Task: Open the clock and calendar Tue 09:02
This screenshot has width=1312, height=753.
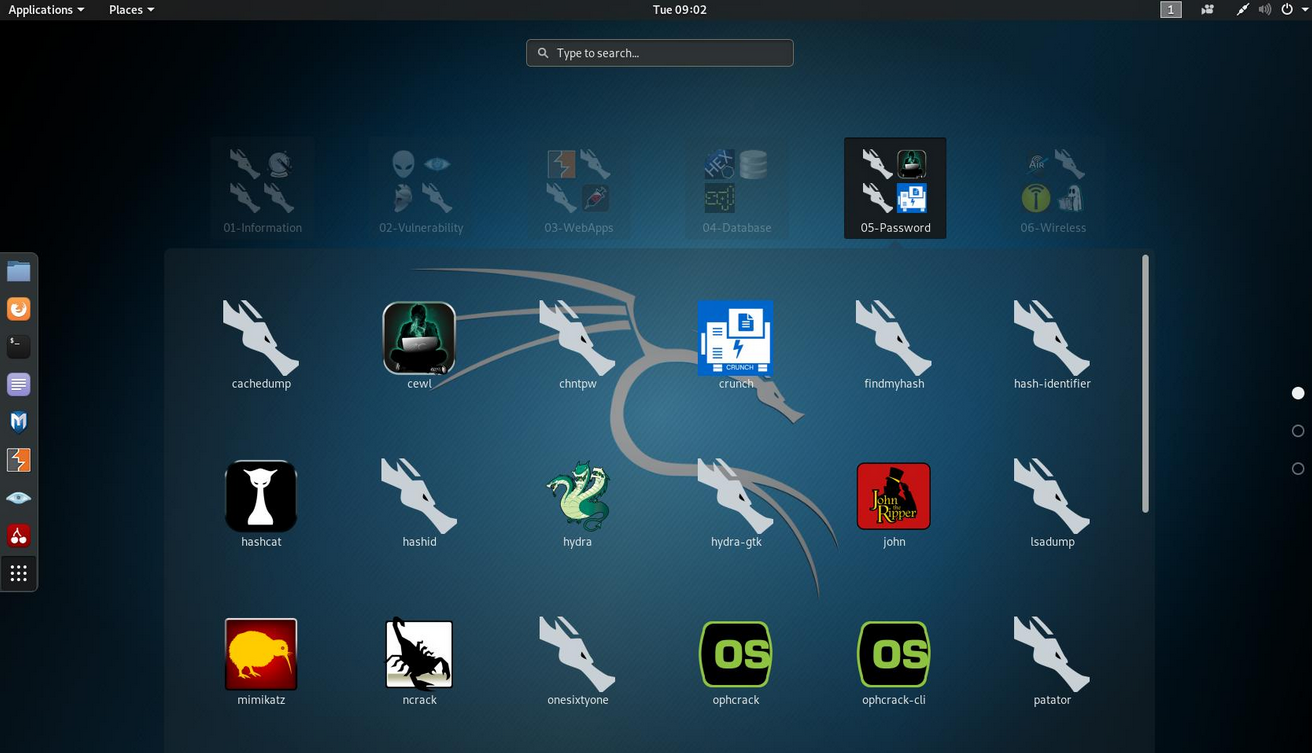Action: coord(679,9)
